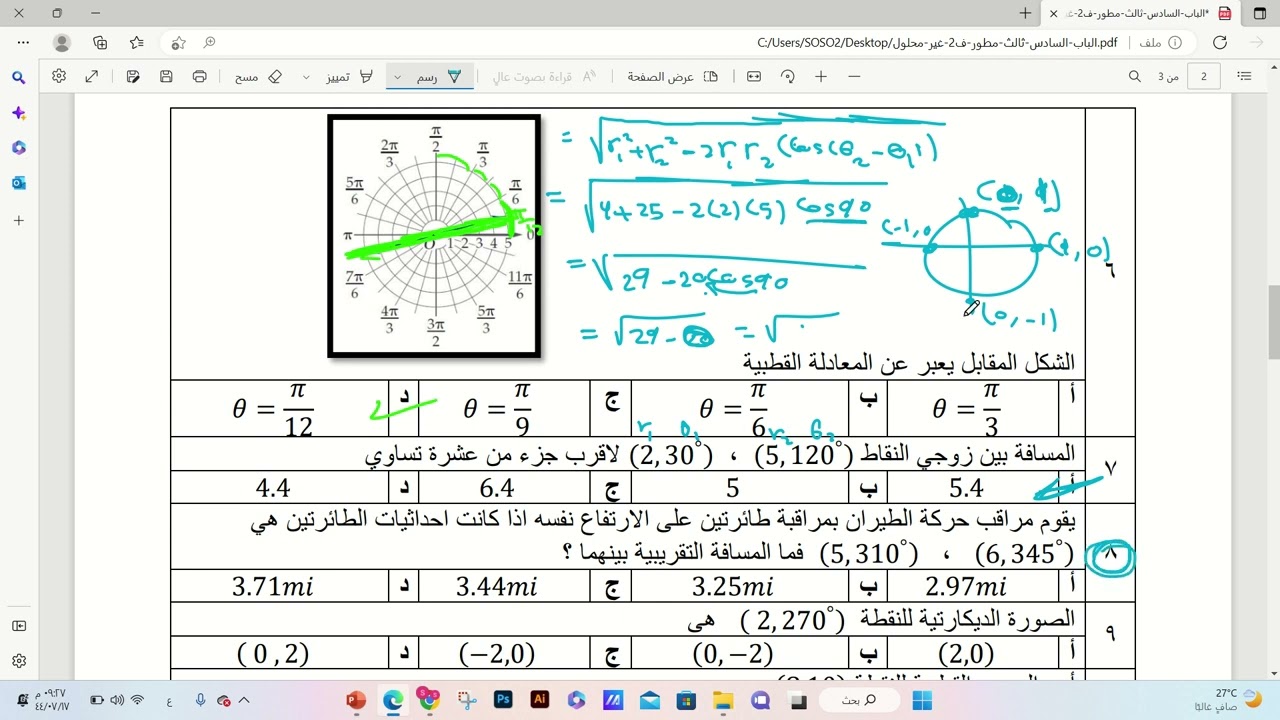Select the erase (مسح) tool

click(x=259, y=76)
